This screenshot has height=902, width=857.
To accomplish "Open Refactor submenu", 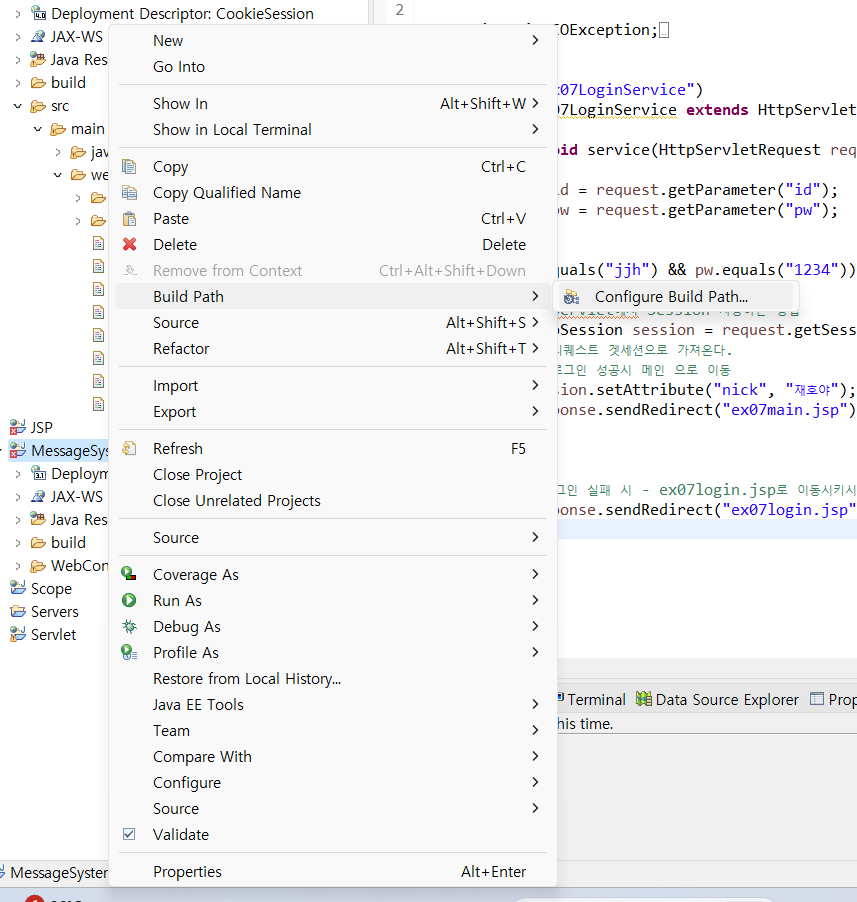I will [332, 349].
